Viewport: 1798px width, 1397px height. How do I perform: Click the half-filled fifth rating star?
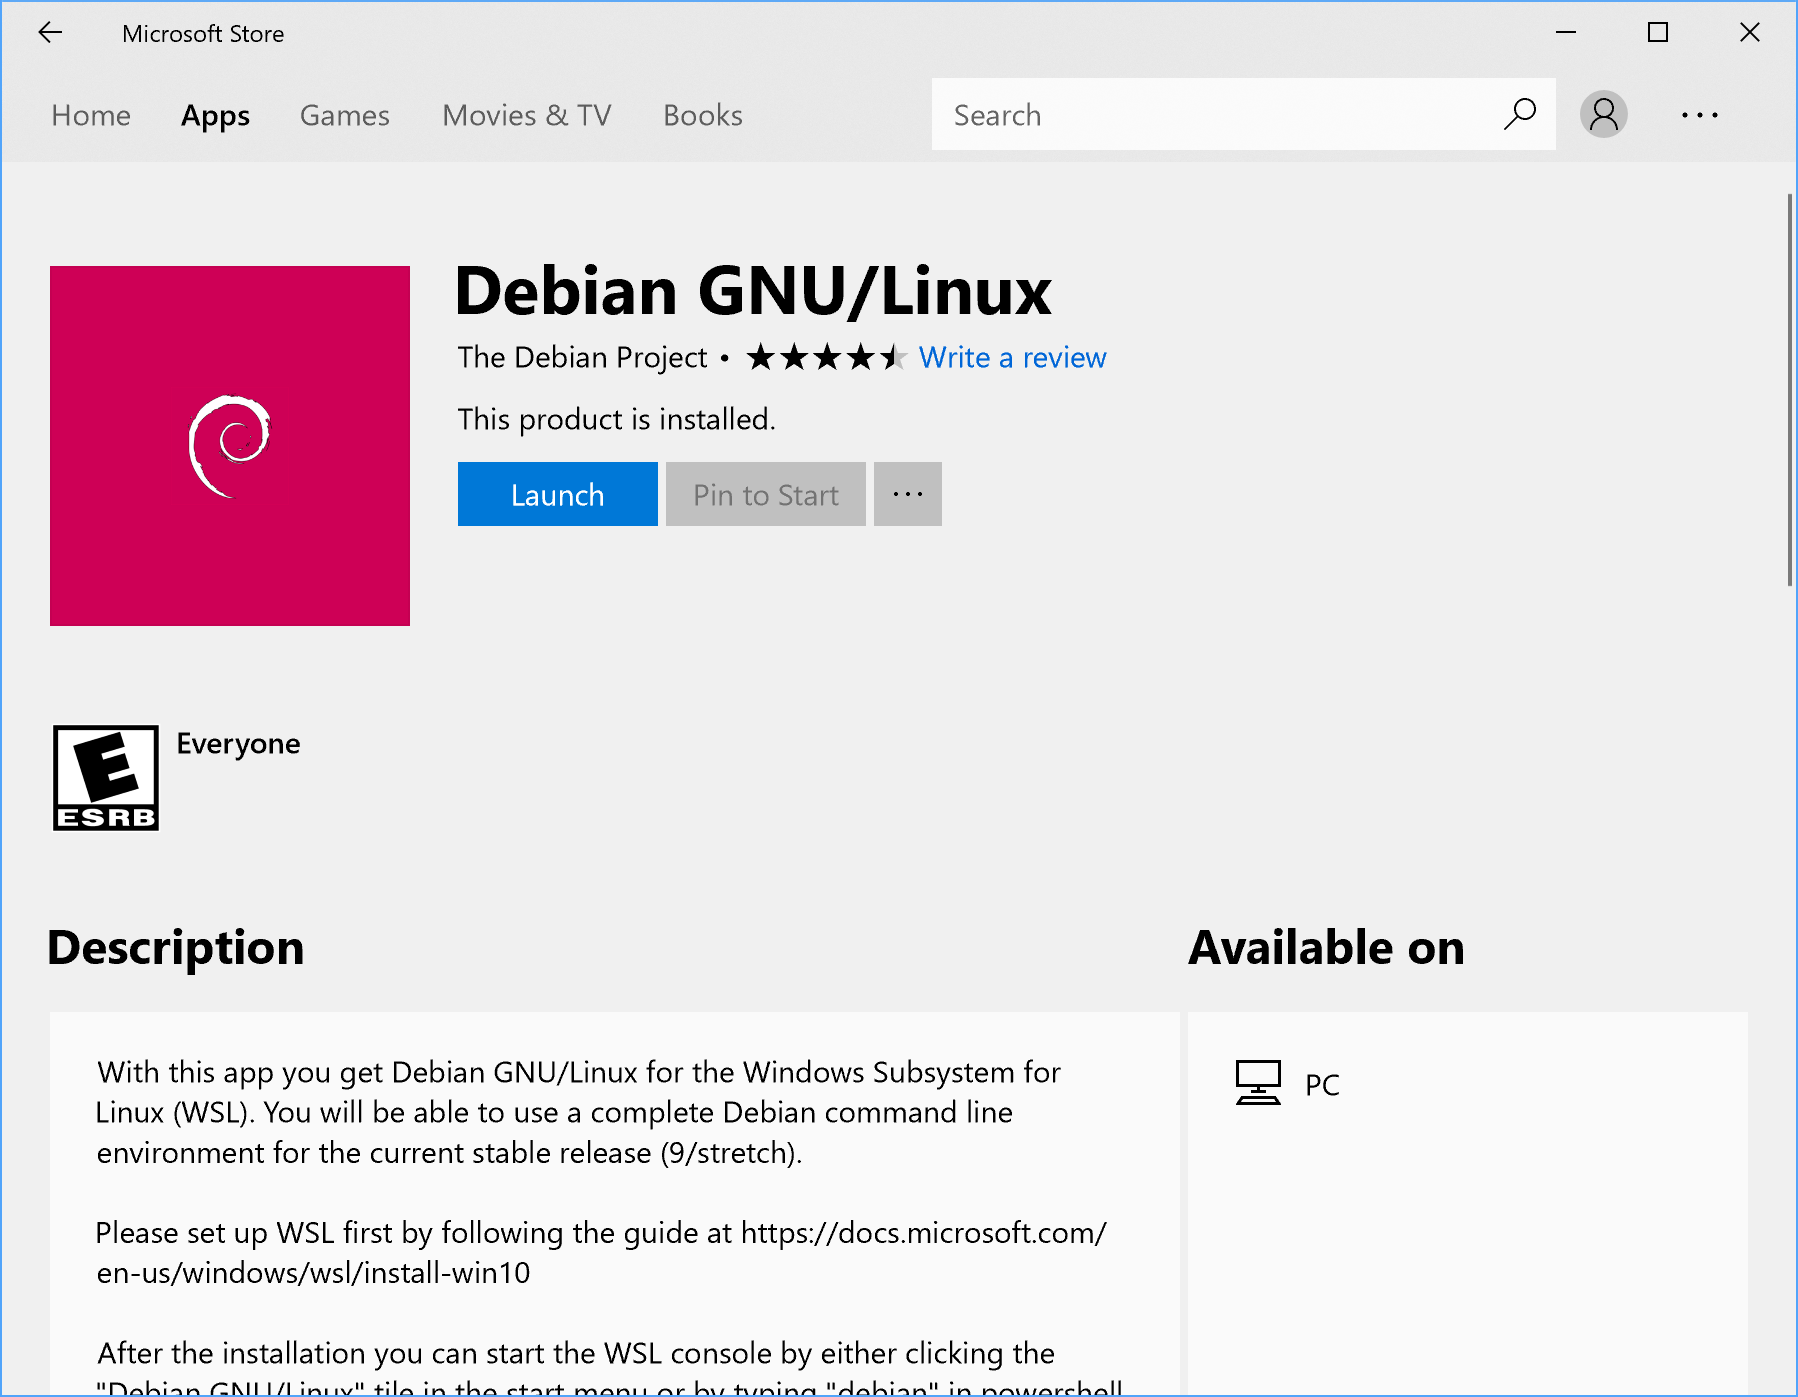click(893, 357)
